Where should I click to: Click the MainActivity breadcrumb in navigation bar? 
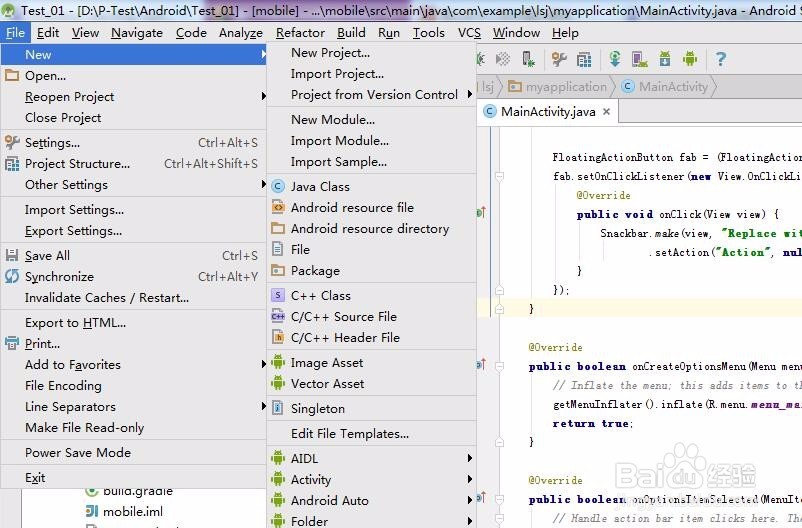665,86
